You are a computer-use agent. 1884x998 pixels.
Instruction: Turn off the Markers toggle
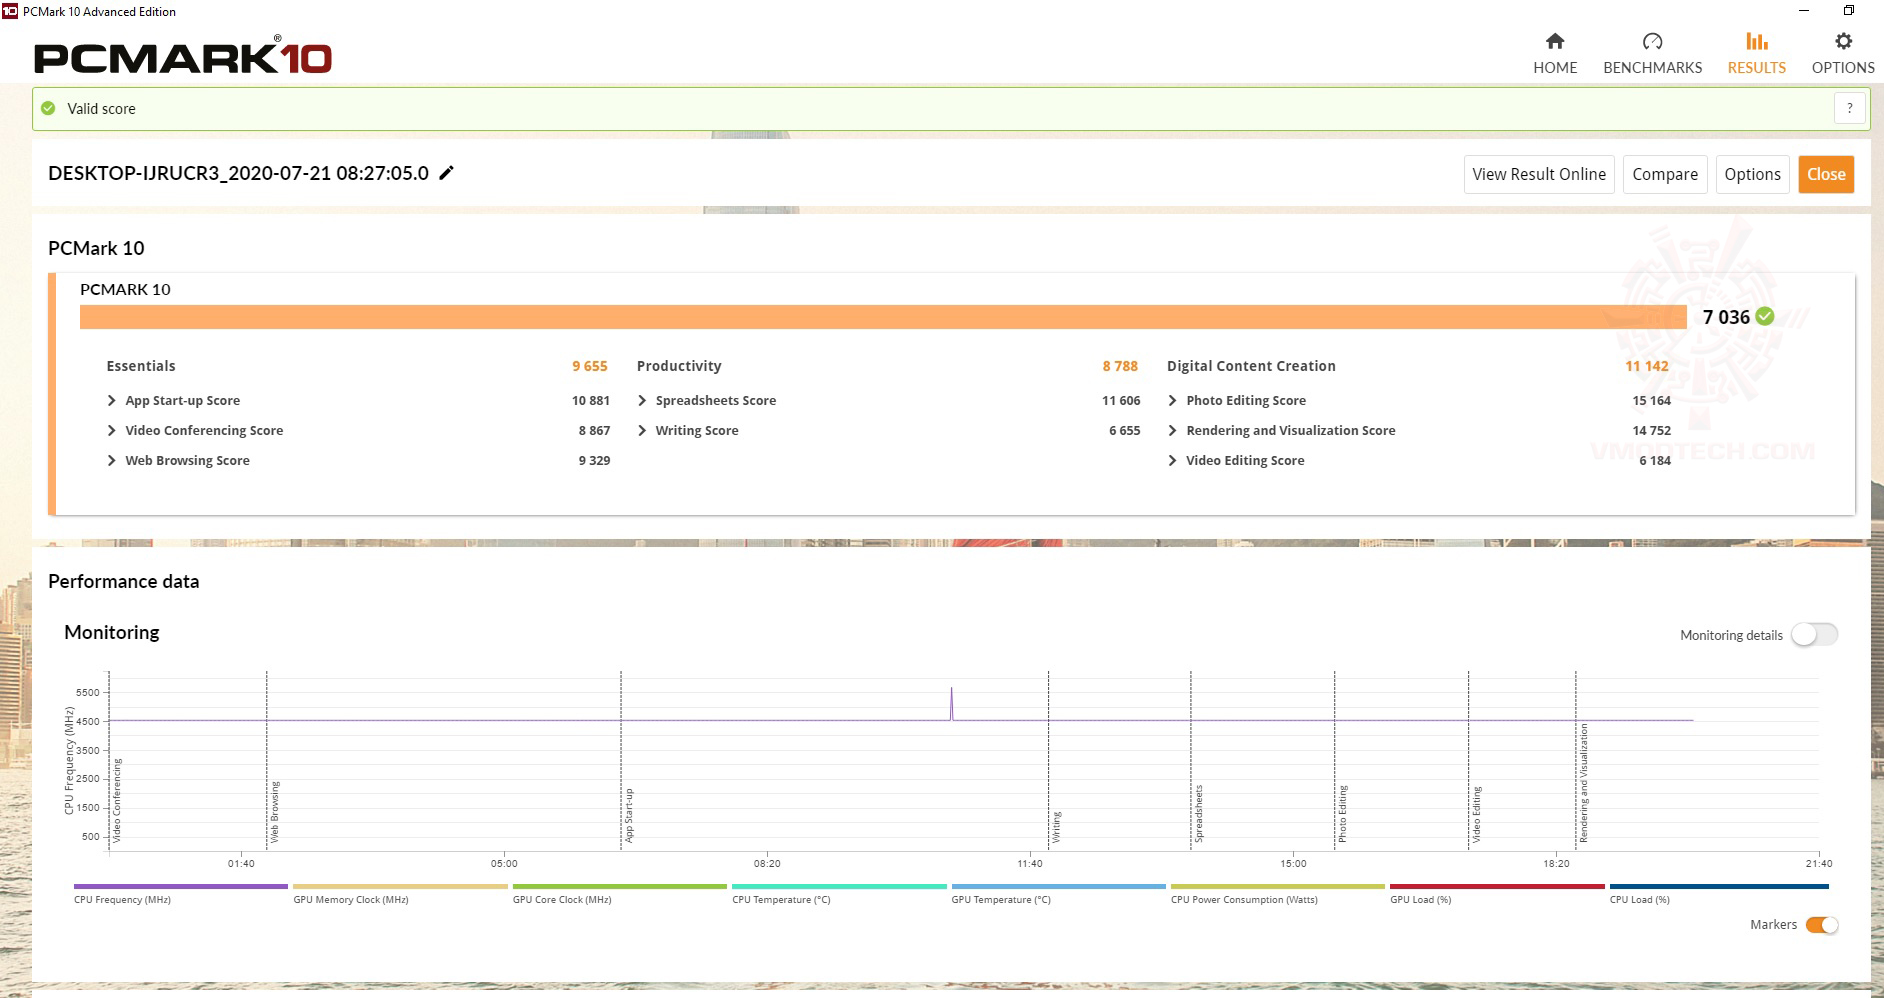tap(1821, 925)
